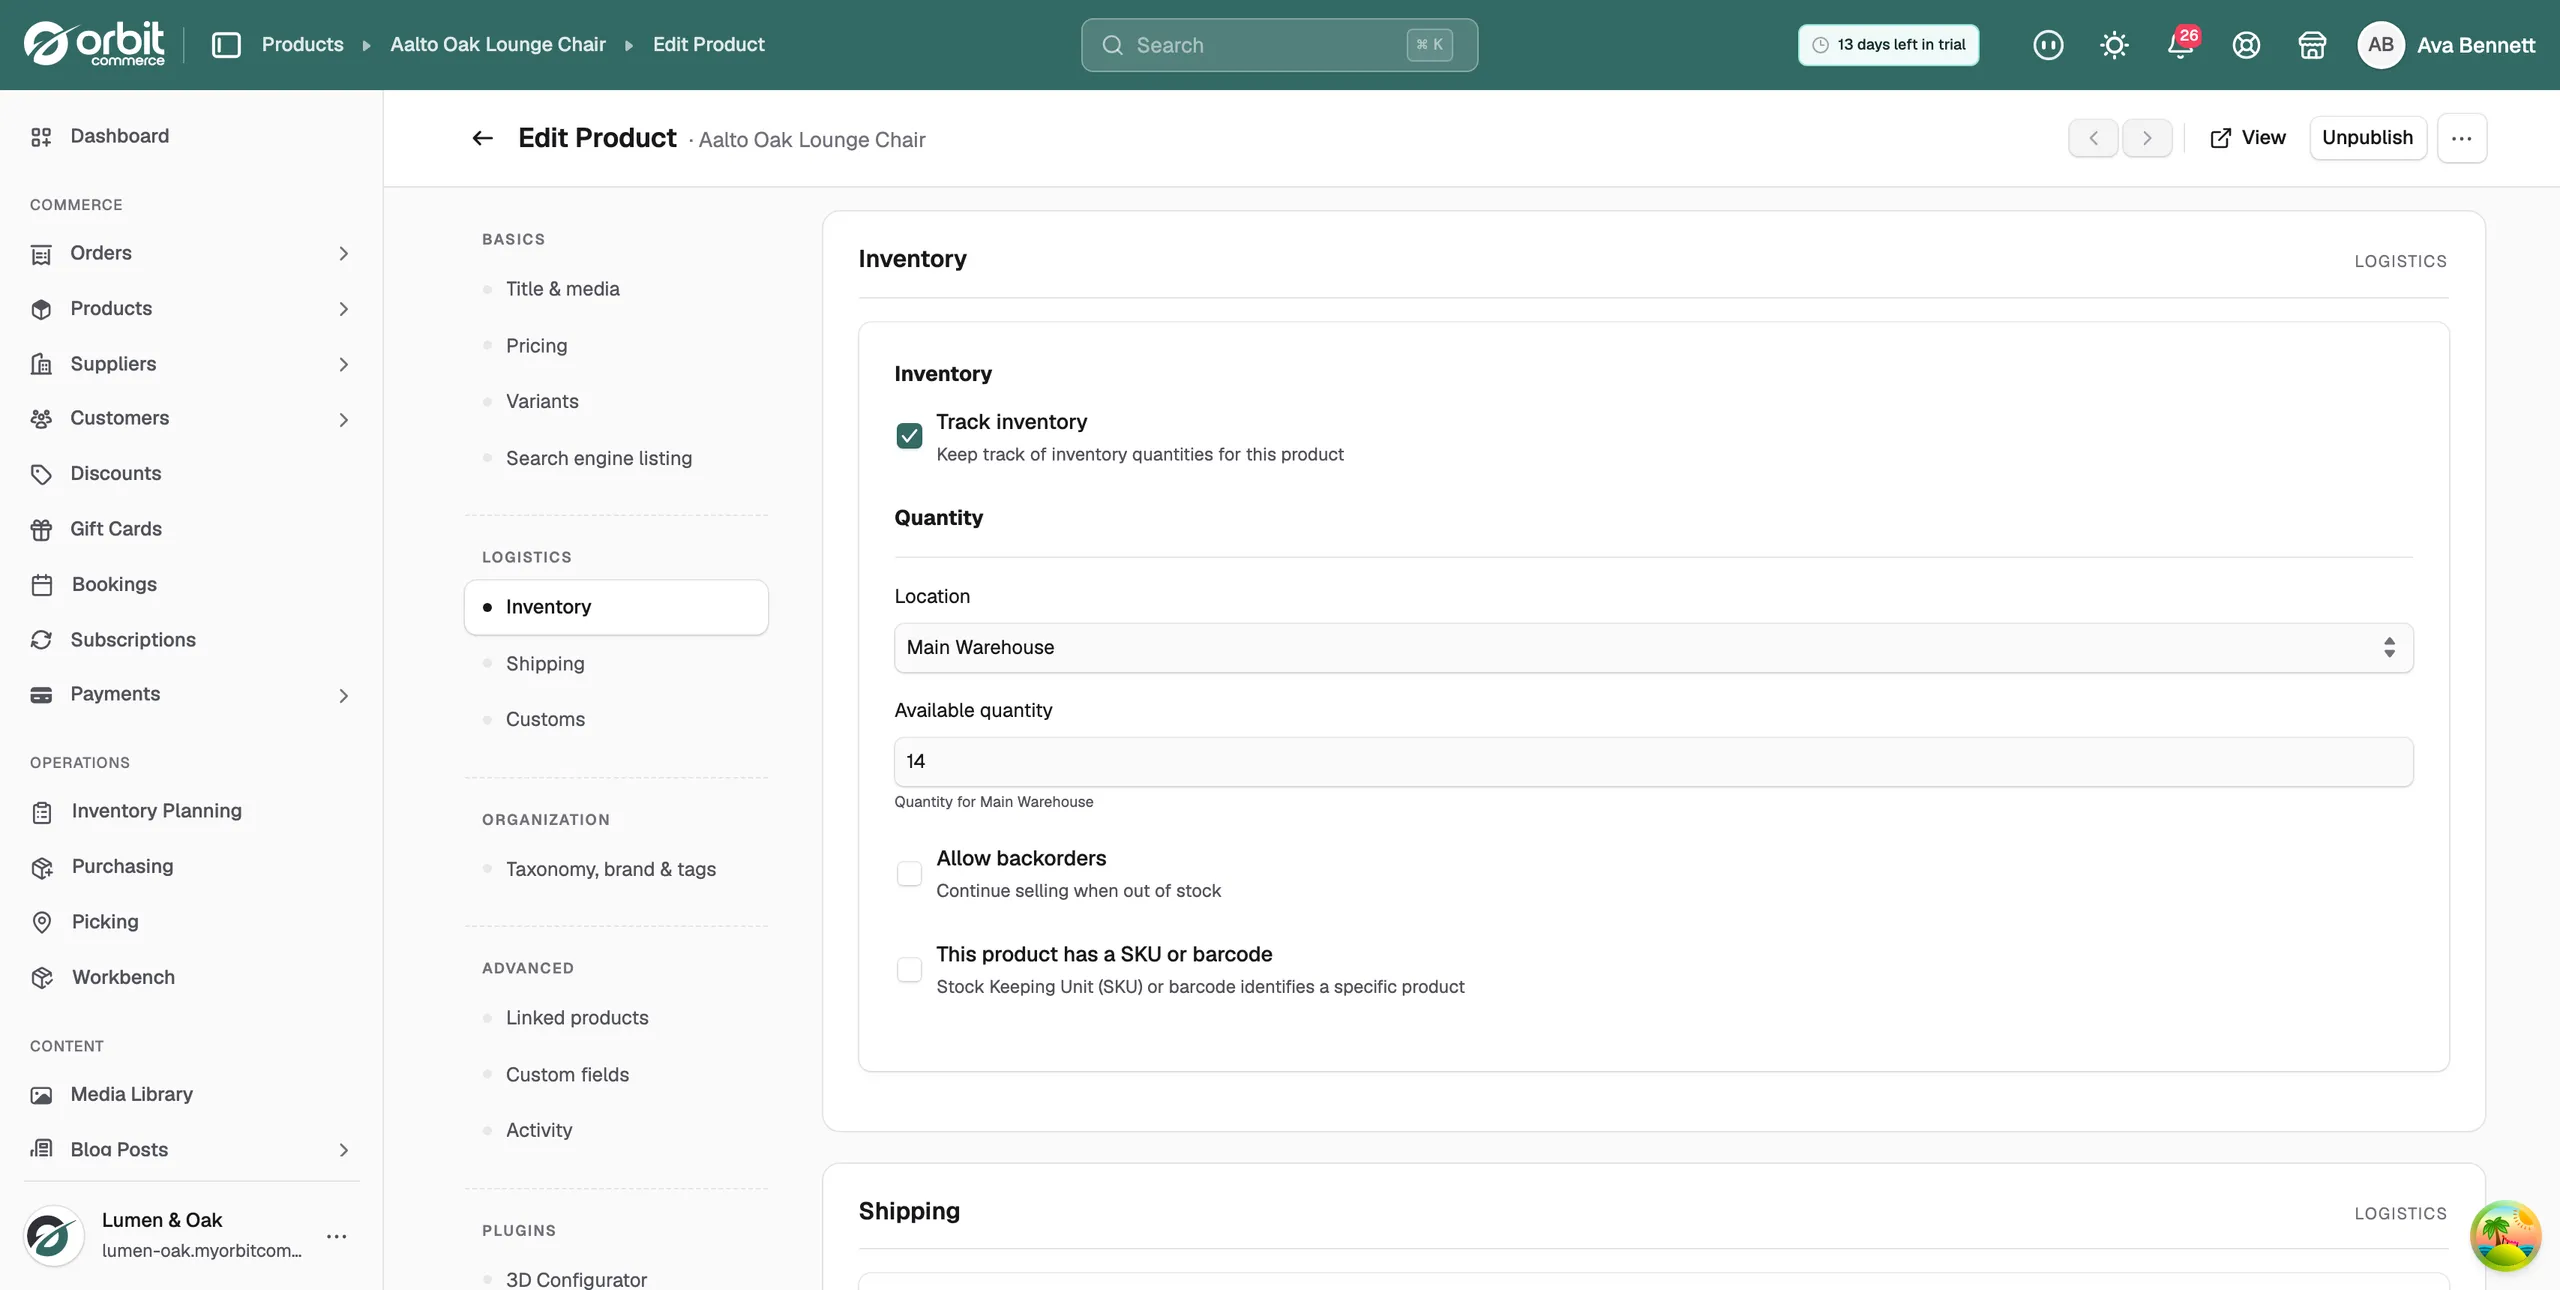This screenshot has width=2560, height=1290.
Task: Select Title & media section
Action: pyautogui.click(x=616, y=289)
